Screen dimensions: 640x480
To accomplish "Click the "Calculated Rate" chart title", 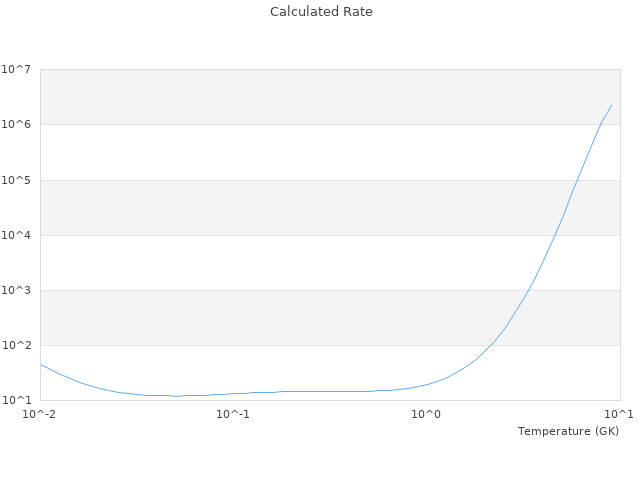I will [321, 12].
